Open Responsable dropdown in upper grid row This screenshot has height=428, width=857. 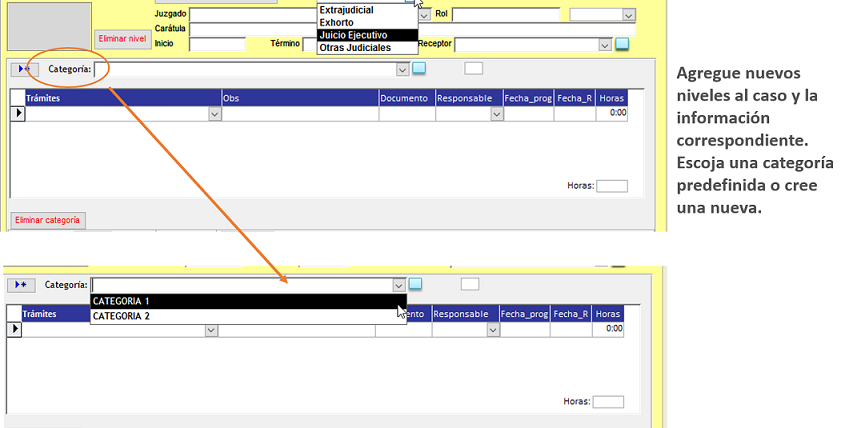point(496,115)
